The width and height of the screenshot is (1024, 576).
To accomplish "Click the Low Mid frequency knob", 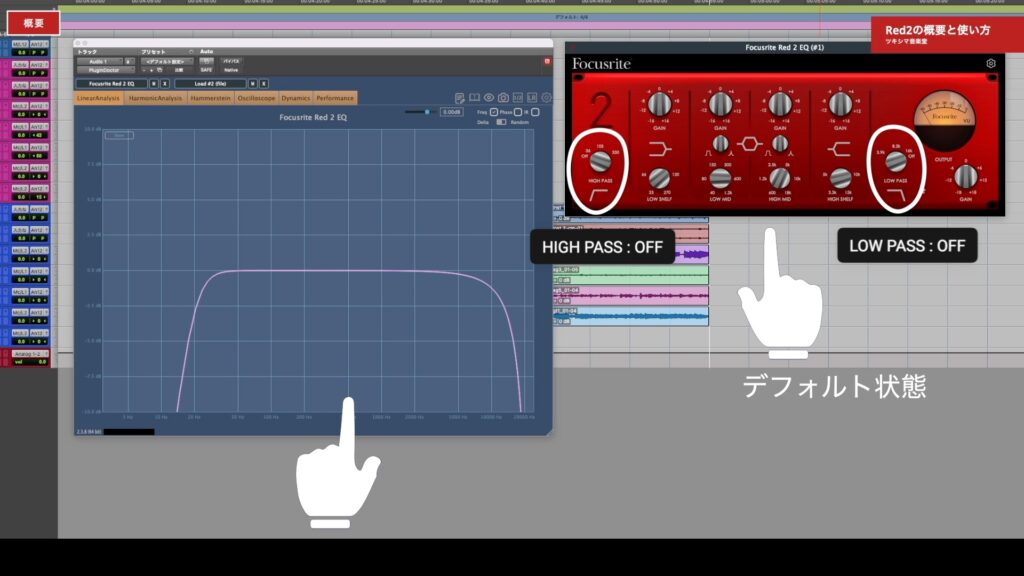I will coord(720,178).
